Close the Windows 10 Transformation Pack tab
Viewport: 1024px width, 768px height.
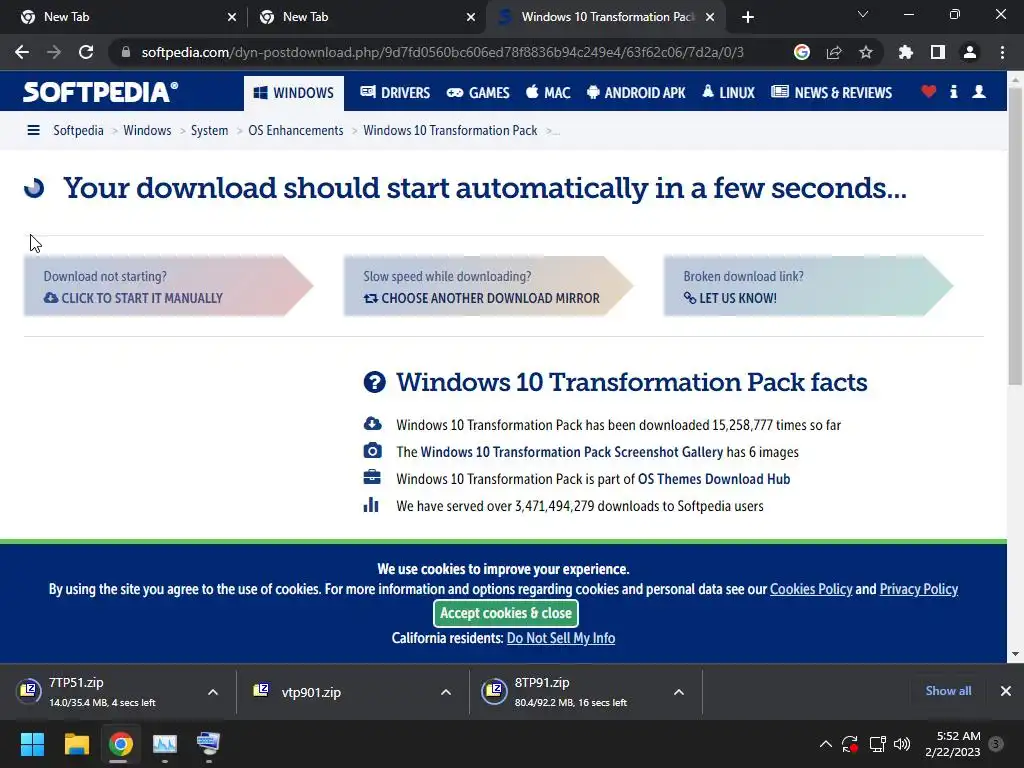coord(710,17)
